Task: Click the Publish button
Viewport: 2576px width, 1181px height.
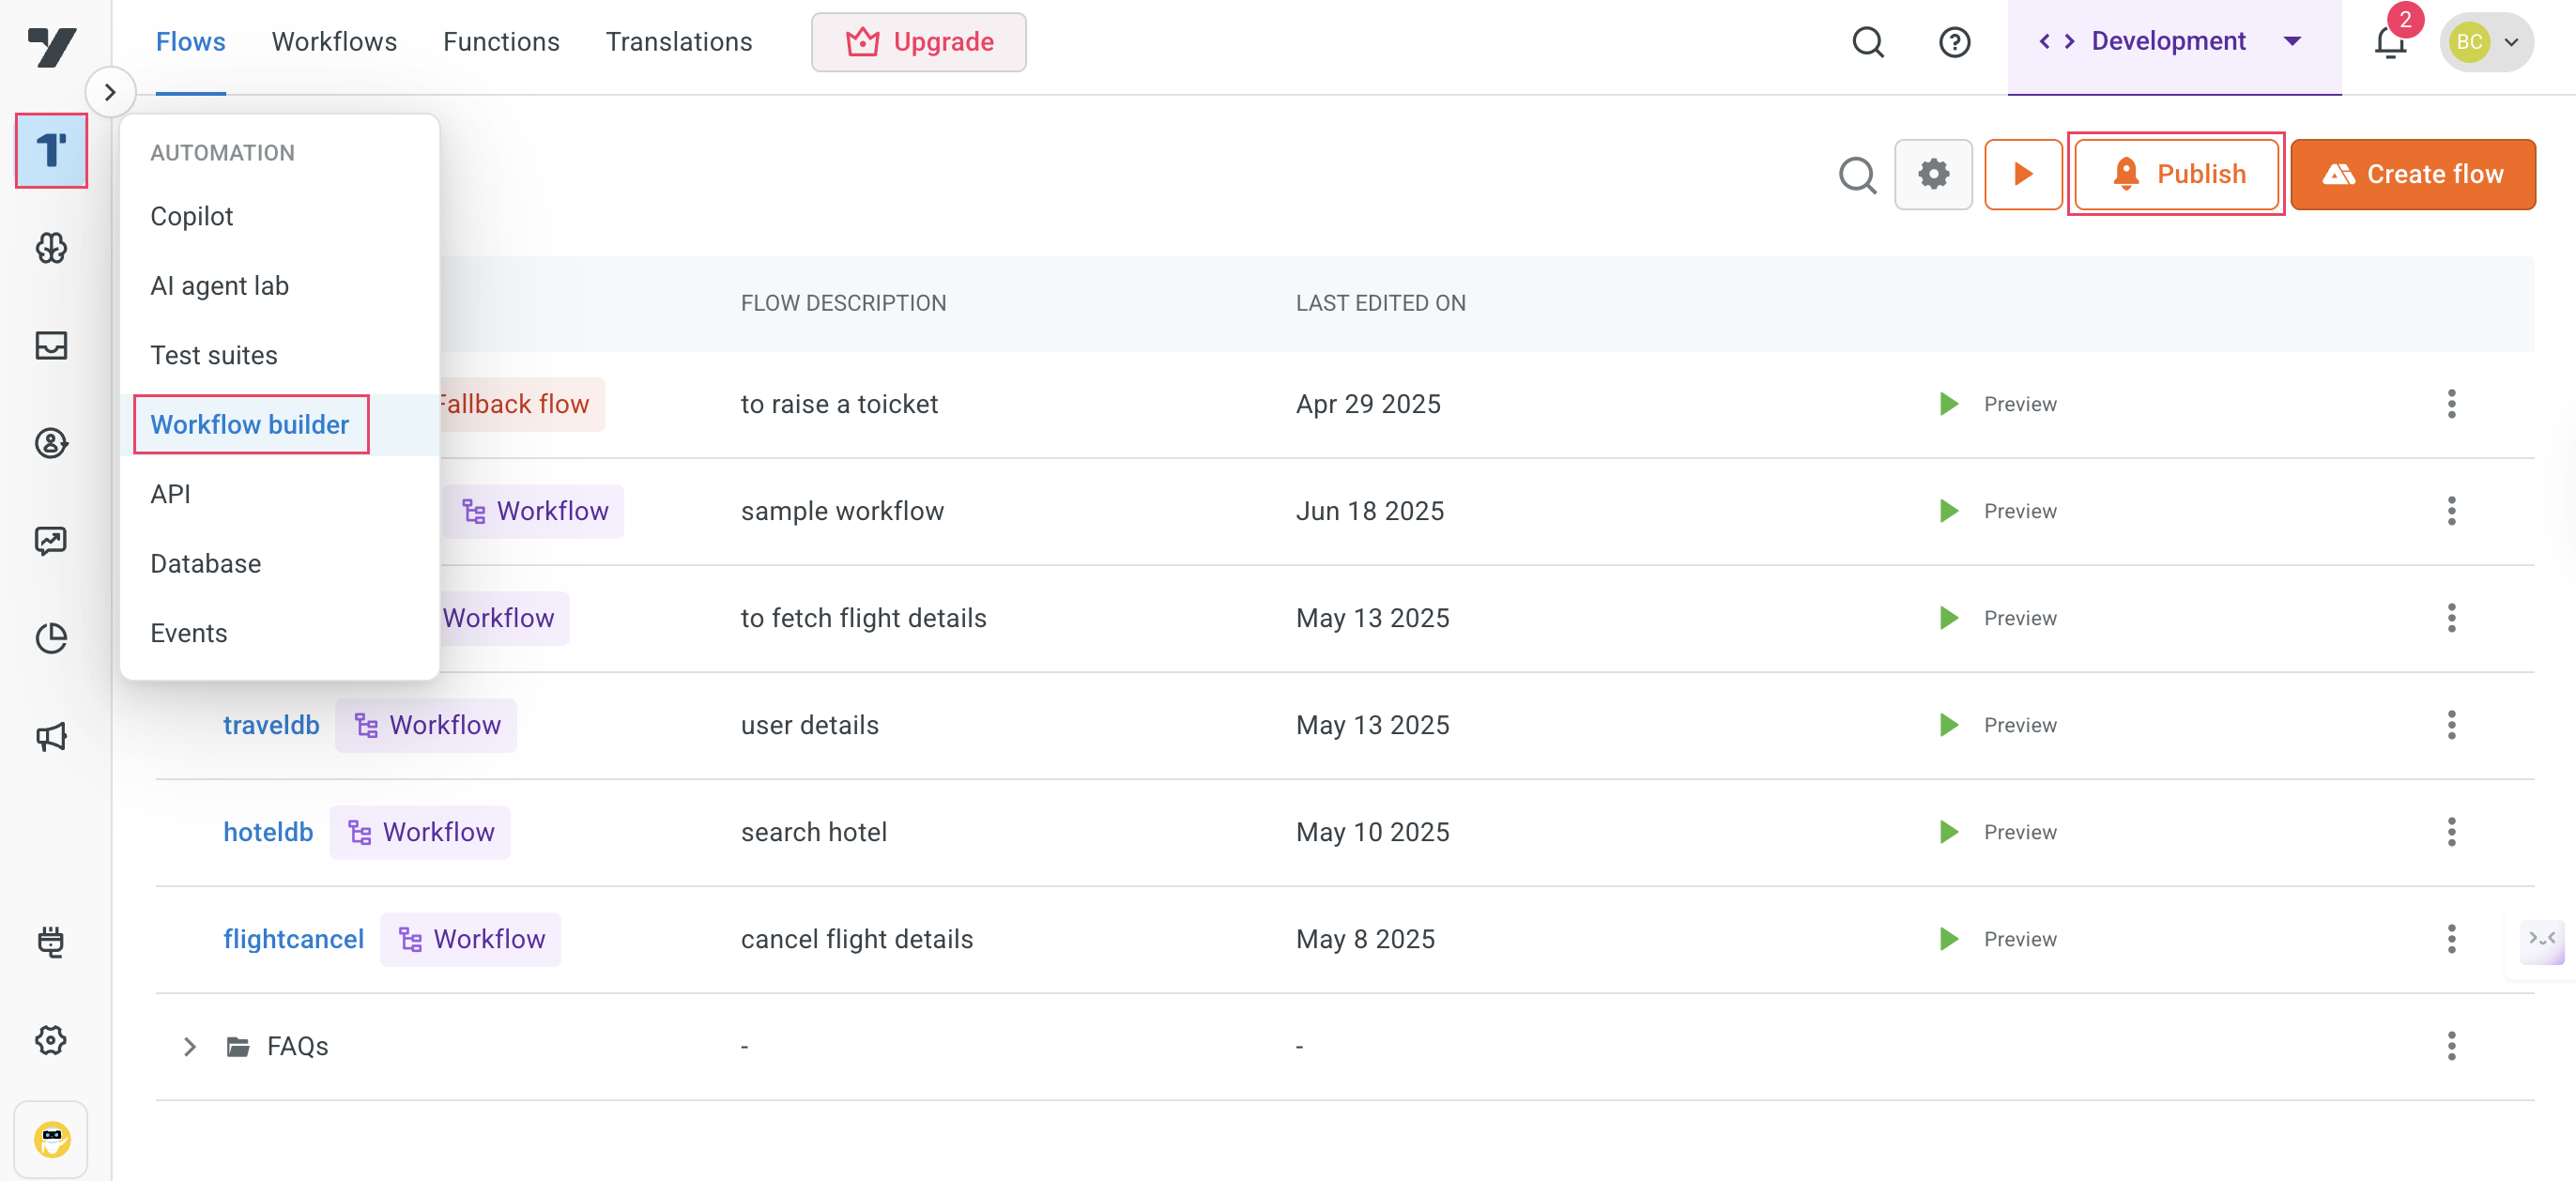Action: coord(2176,175)
